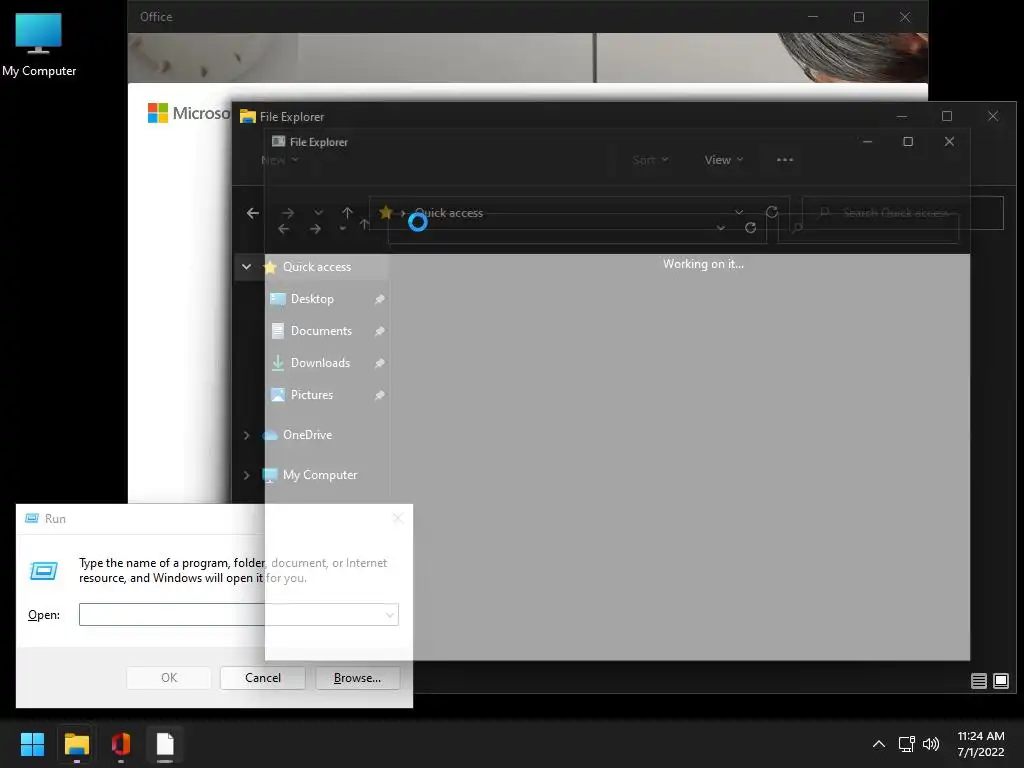Click the blank document taskbar icon

[165, 744]
